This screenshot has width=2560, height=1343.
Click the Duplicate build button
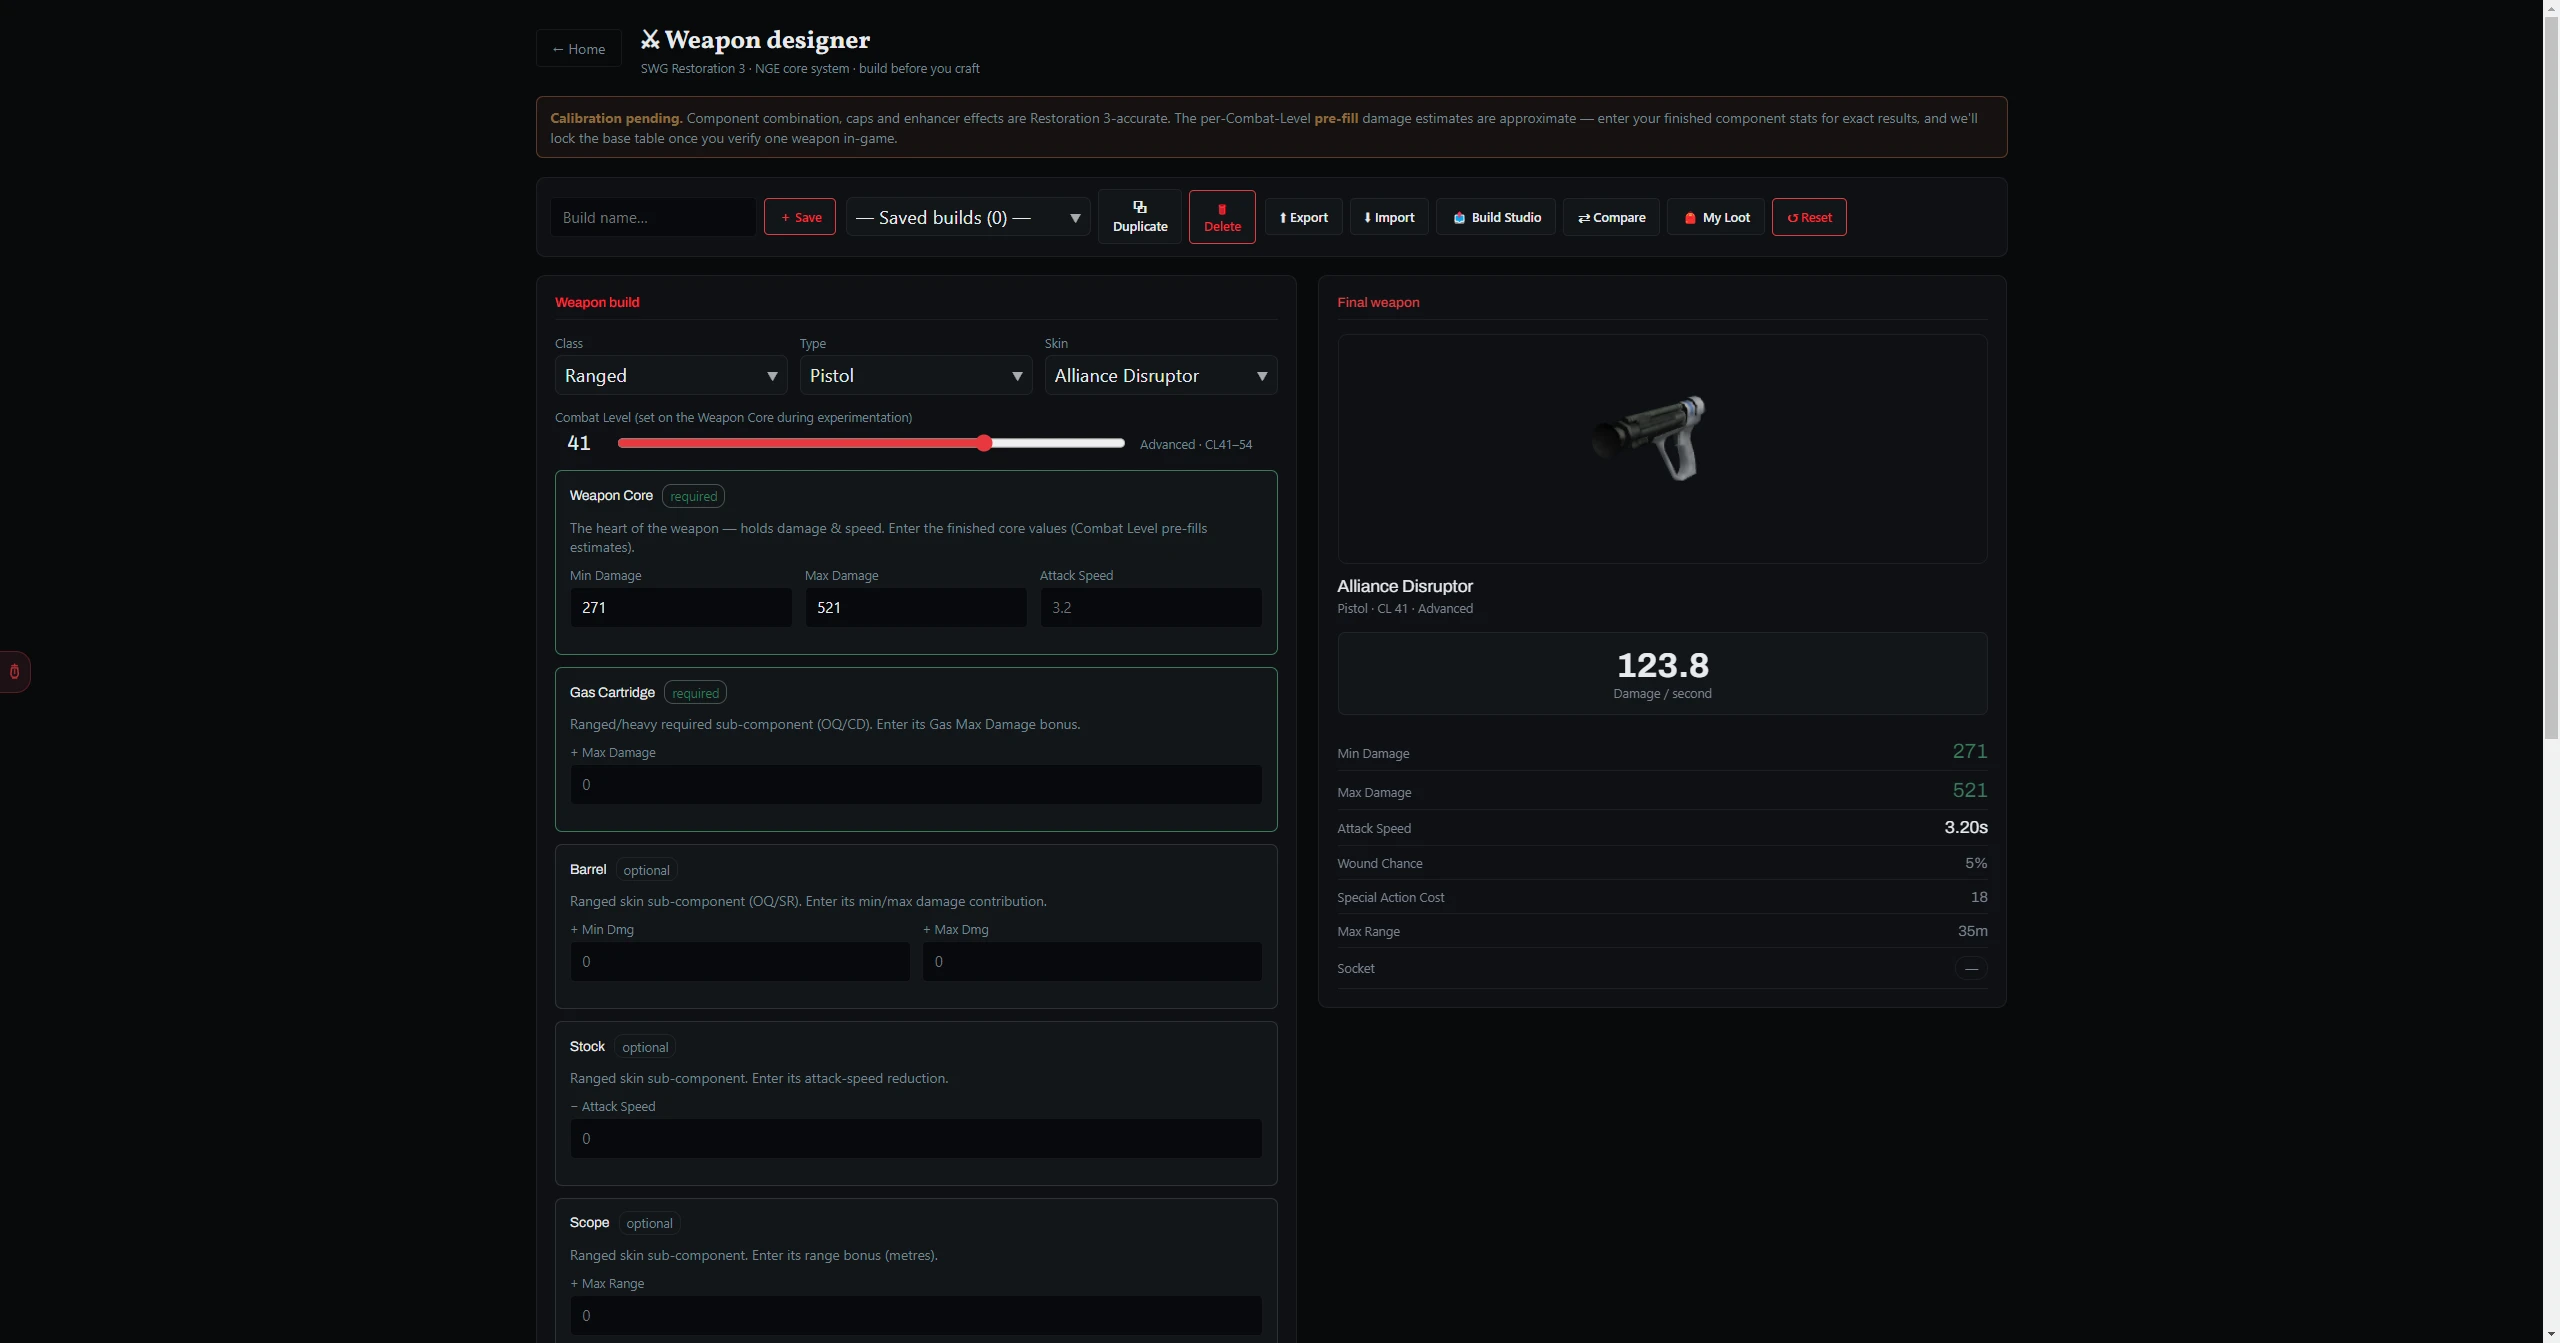point(1139,217)
